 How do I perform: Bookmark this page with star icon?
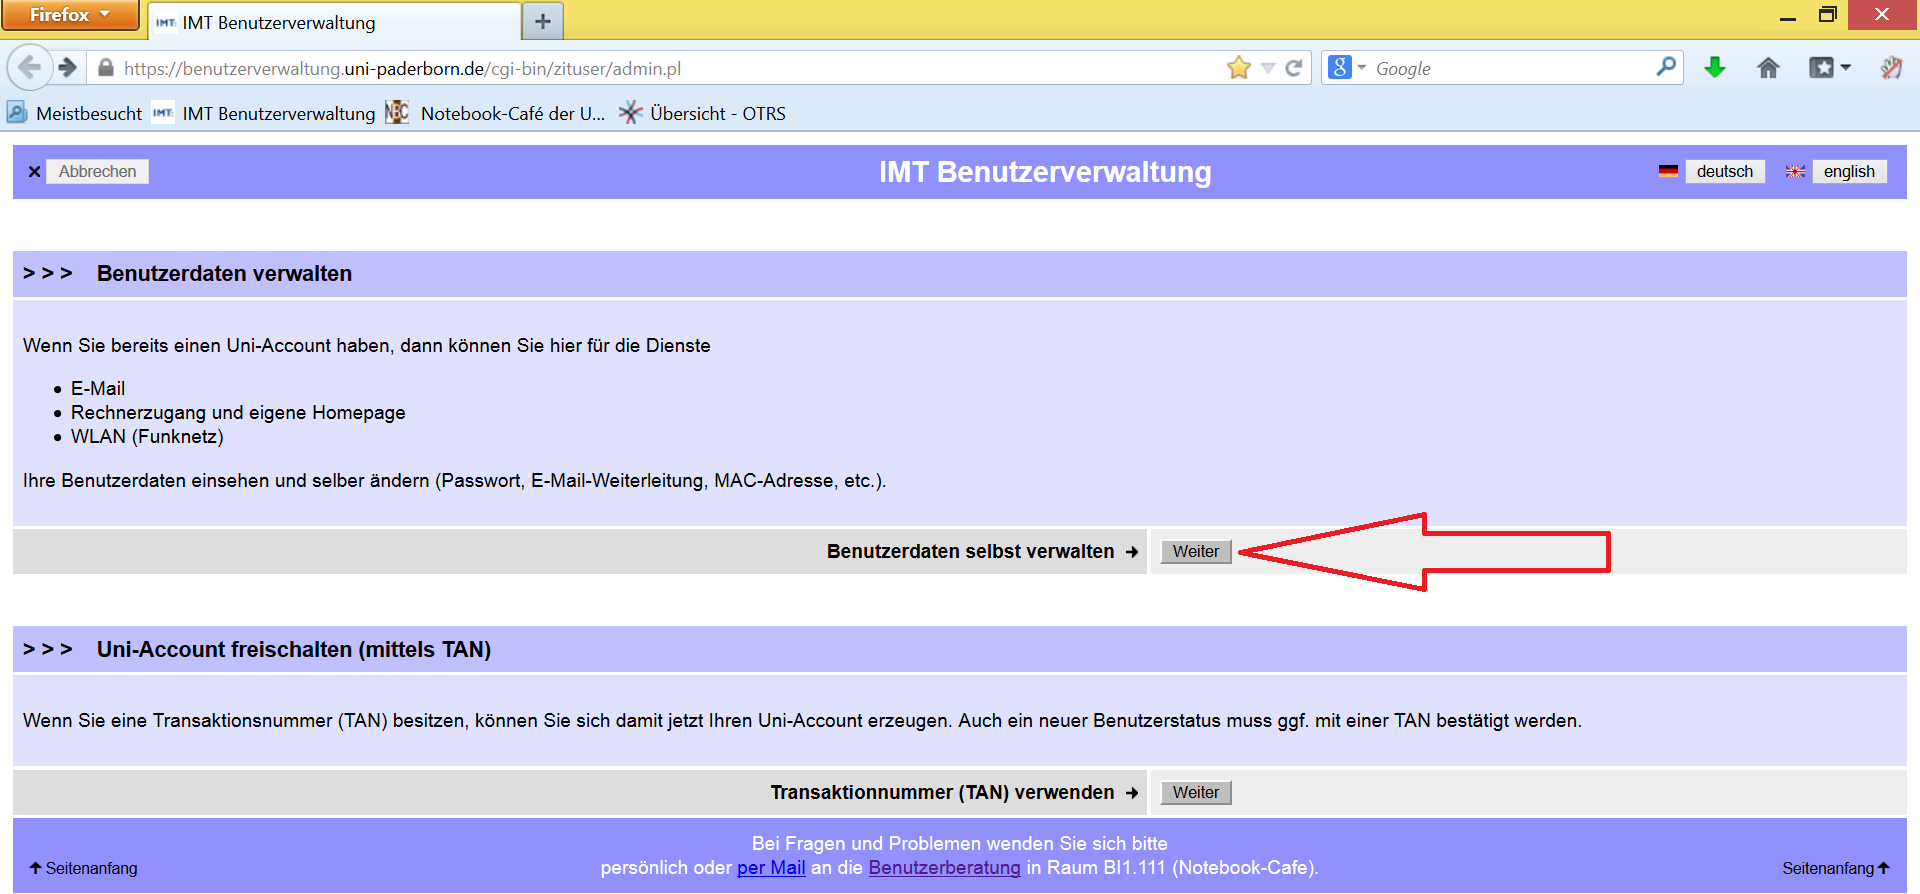pyautogui.click(x=1238, y=68)
